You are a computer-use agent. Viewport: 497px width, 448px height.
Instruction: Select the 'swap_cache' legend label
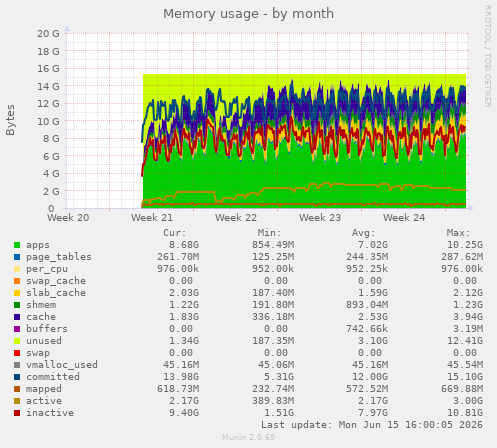click(56, 281)
